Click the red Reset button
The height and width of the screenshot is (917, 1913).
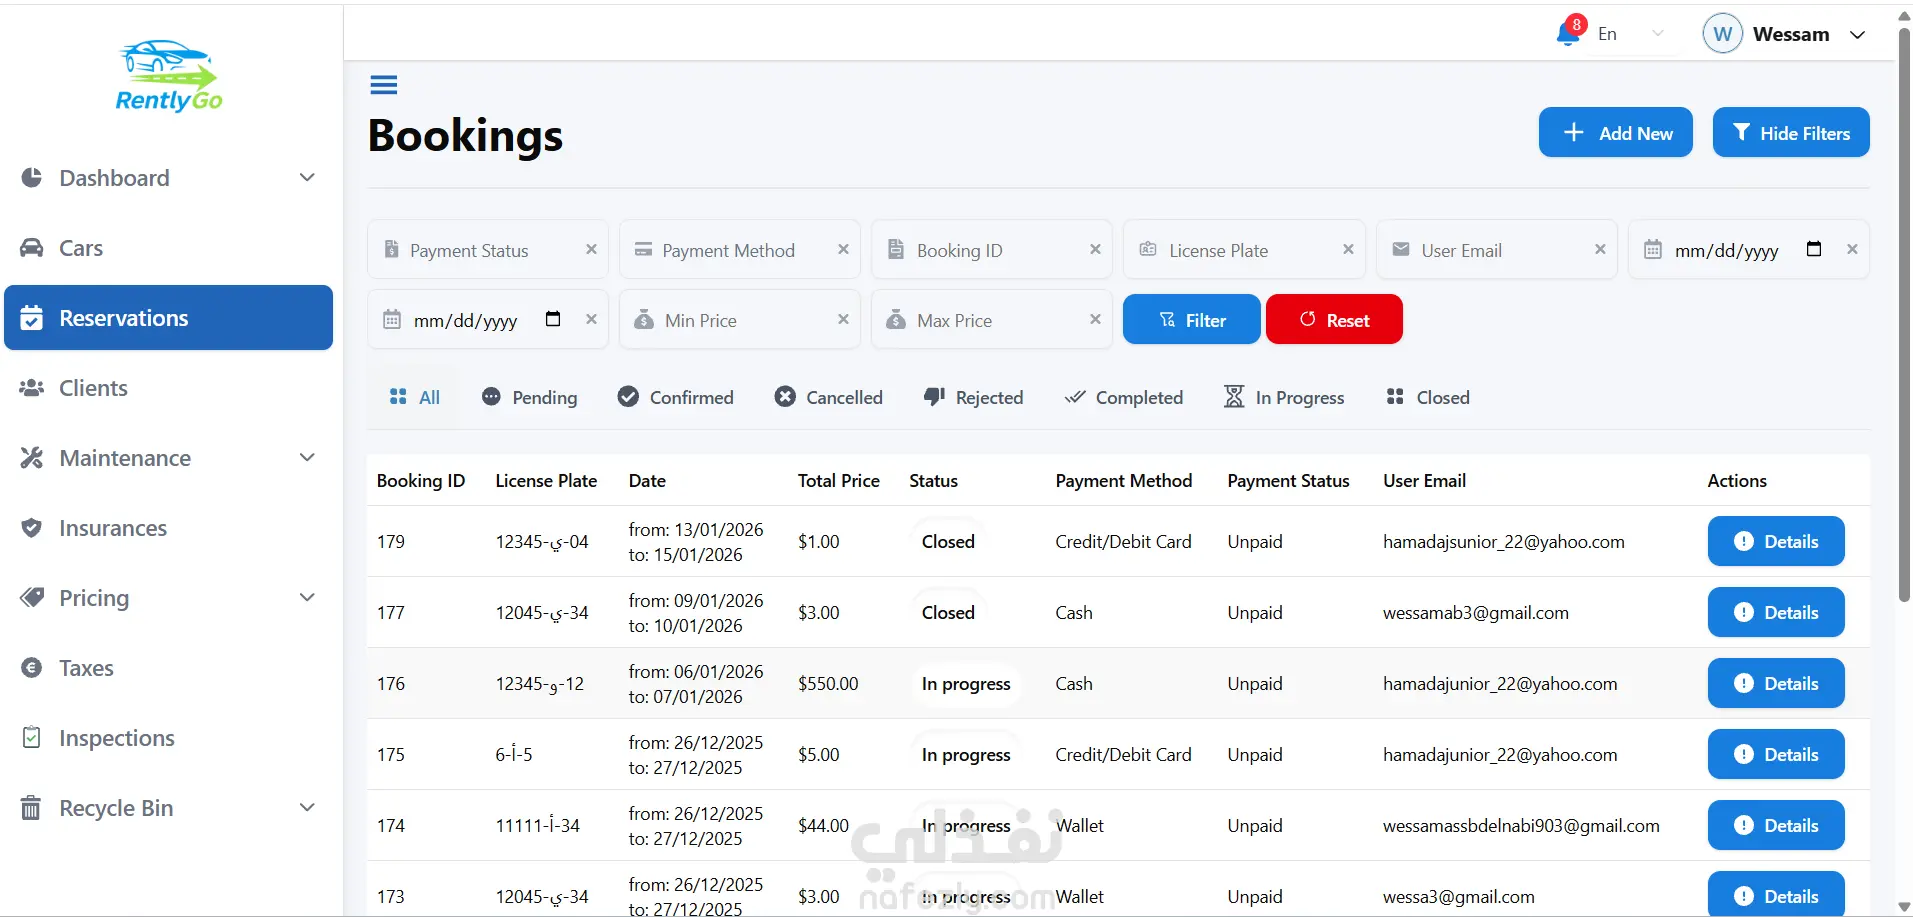point(1334,320)
